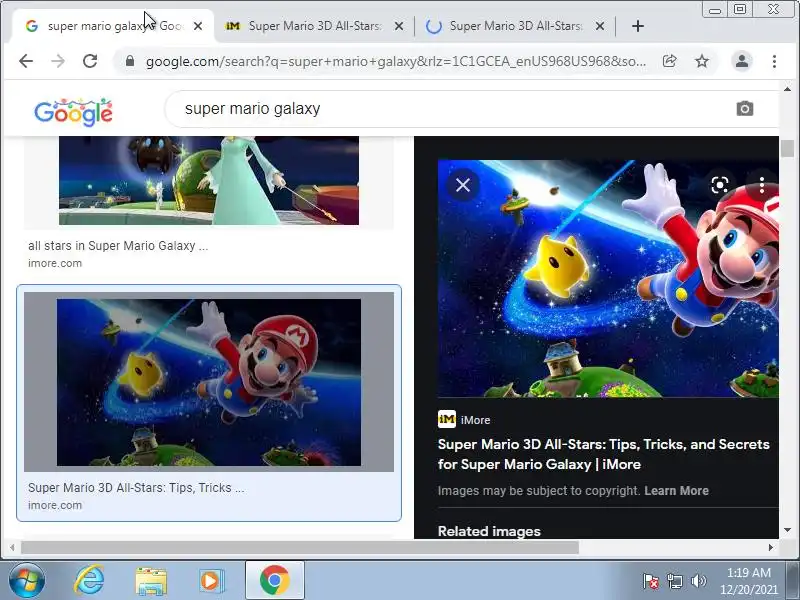Viewport: 800px width, 600px height.
Task: Open the preview title 'Super Mario 3D All-Stars: Tips, Tricks, and Secrets'
Action: (x=604, y=454)
